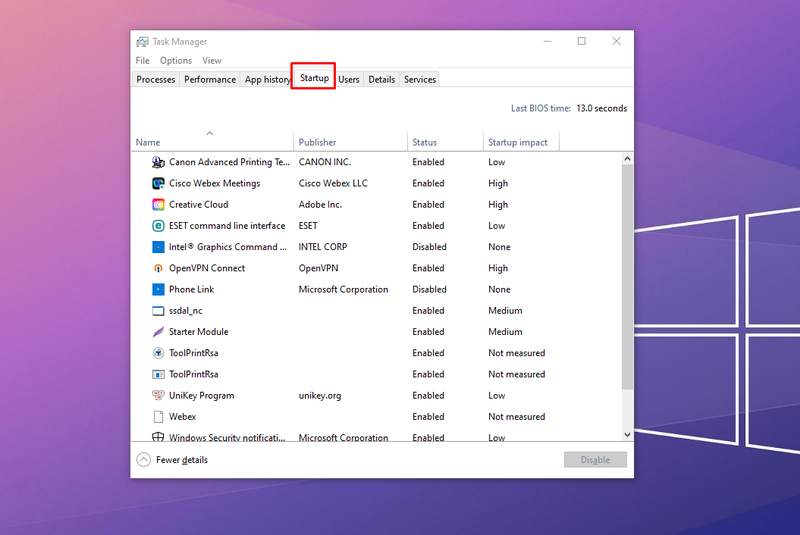800x535 pixels.
Task: Switch to the Details tab
Action: [x=382, y=80]
